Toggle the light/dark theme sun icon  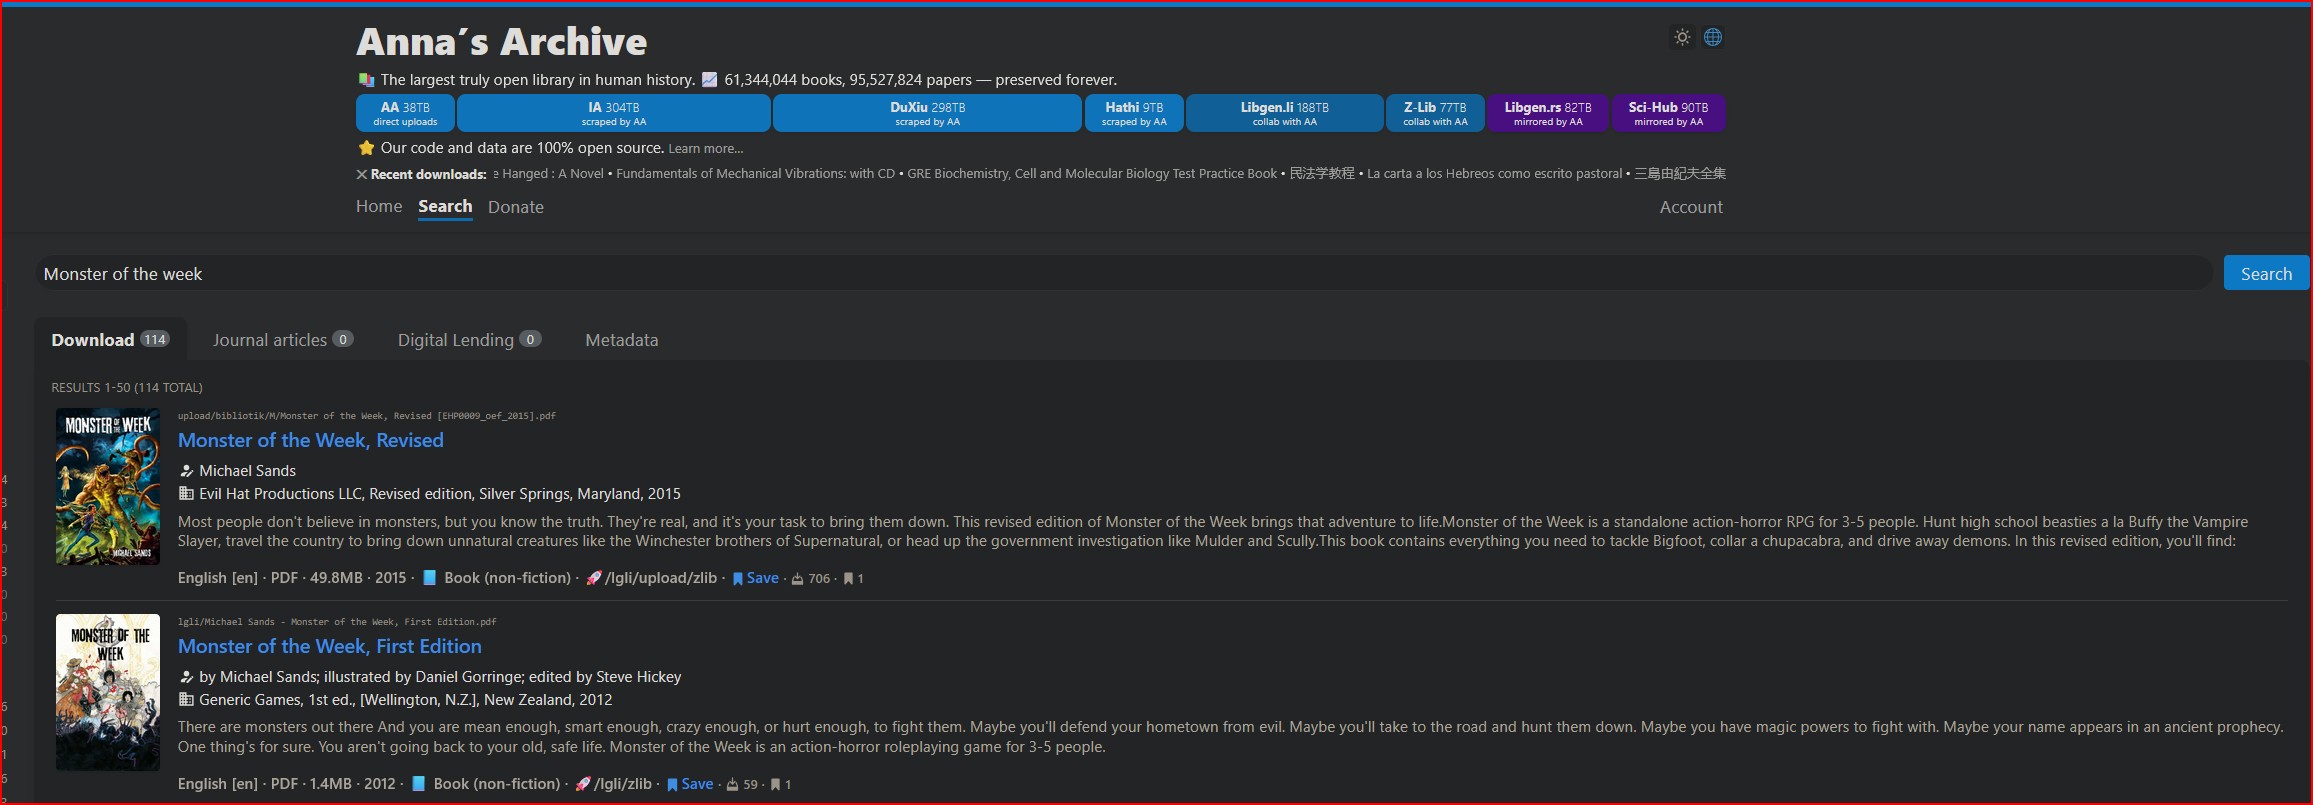point(1682,37)
